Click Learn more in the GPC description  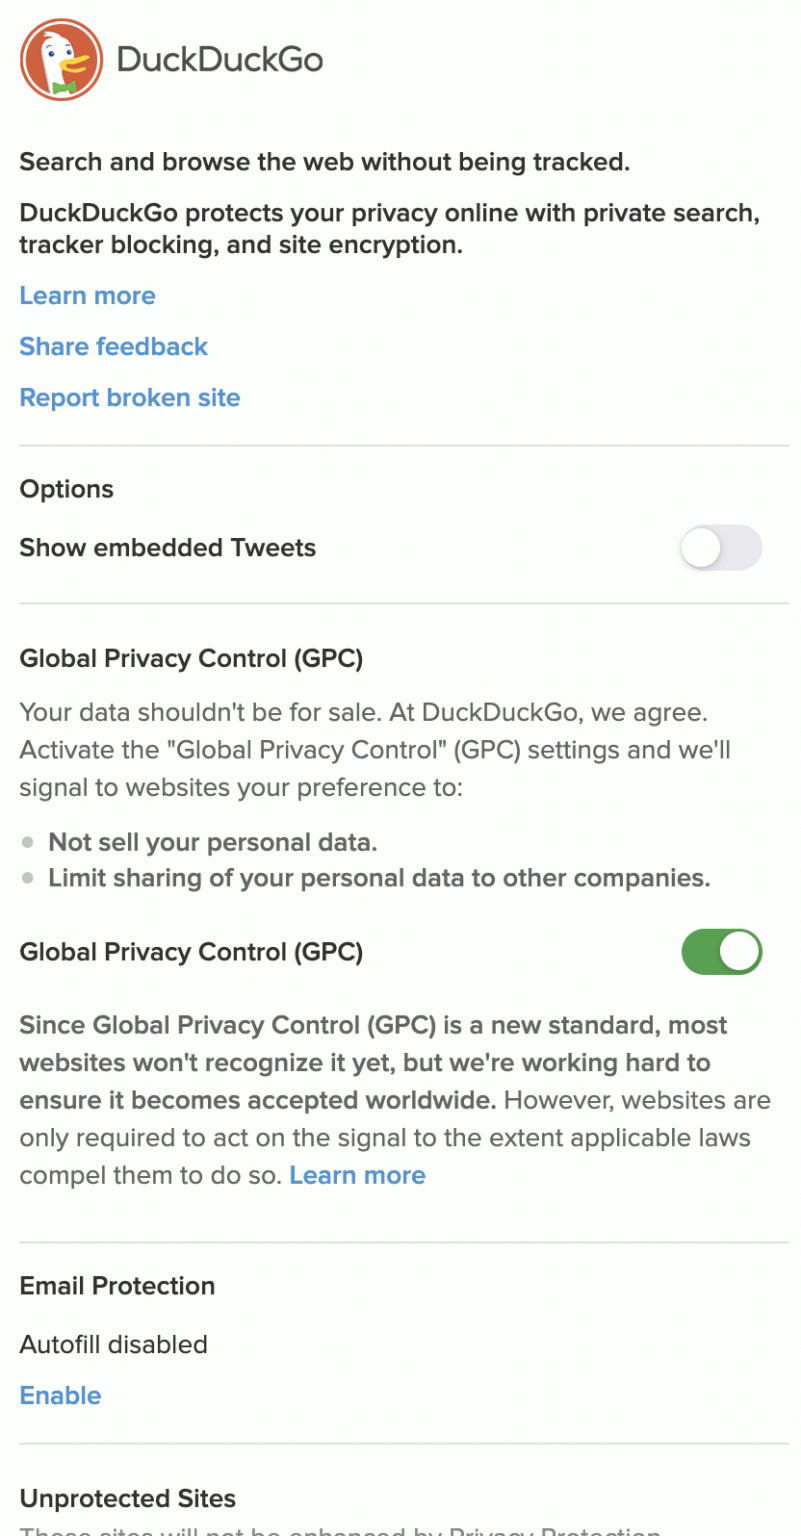coord(357,1175)
